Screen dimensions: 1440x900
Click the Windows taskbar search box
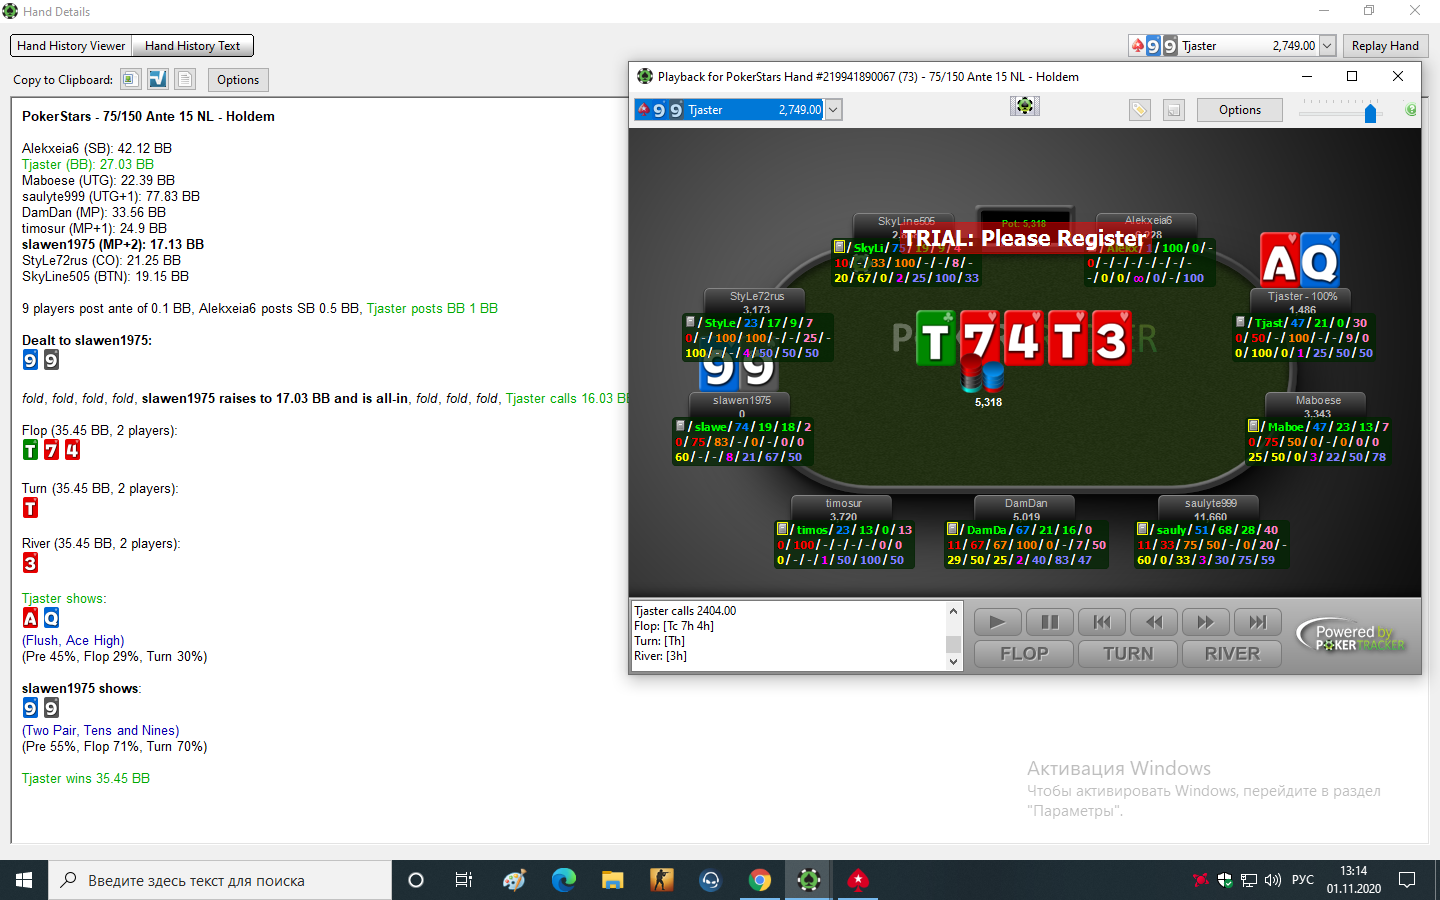tap(220, 880)
